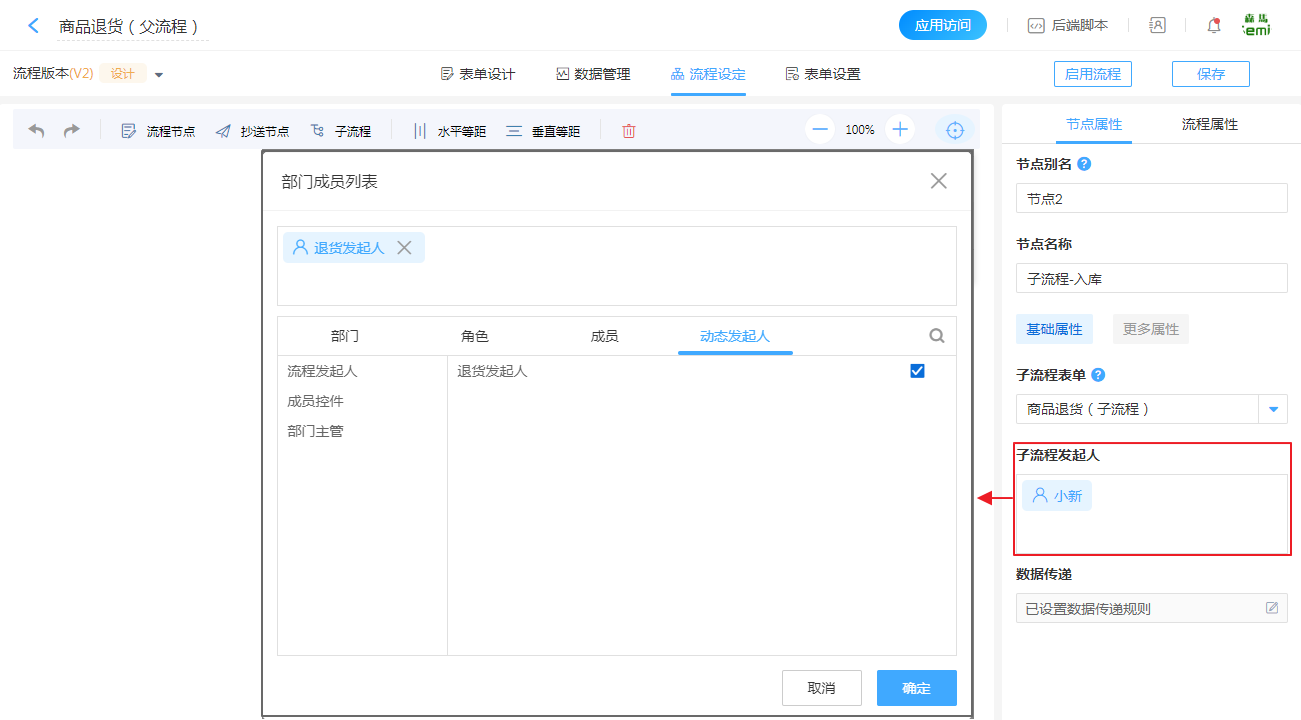Click the 节点名称 input field
The height and width of the screenshot is (720, 1301).
click(x=1151, y=278)
